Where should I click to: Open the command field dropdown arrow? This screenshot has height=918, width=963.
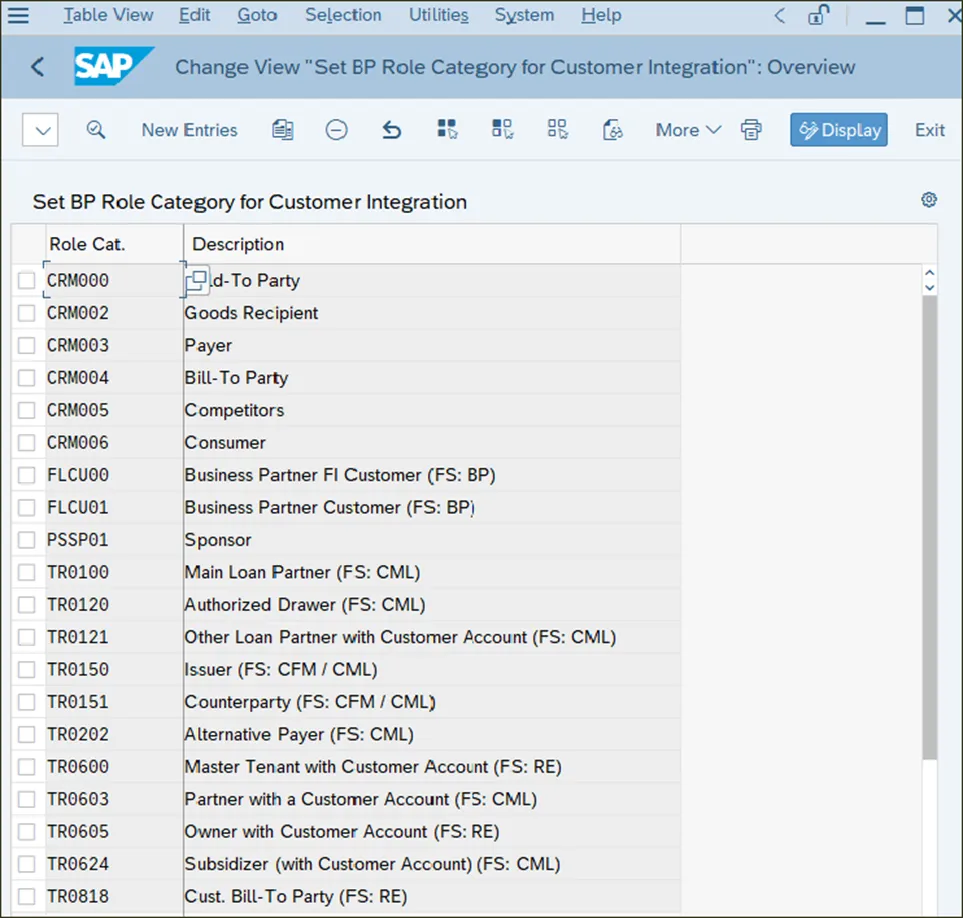(41, 130)
